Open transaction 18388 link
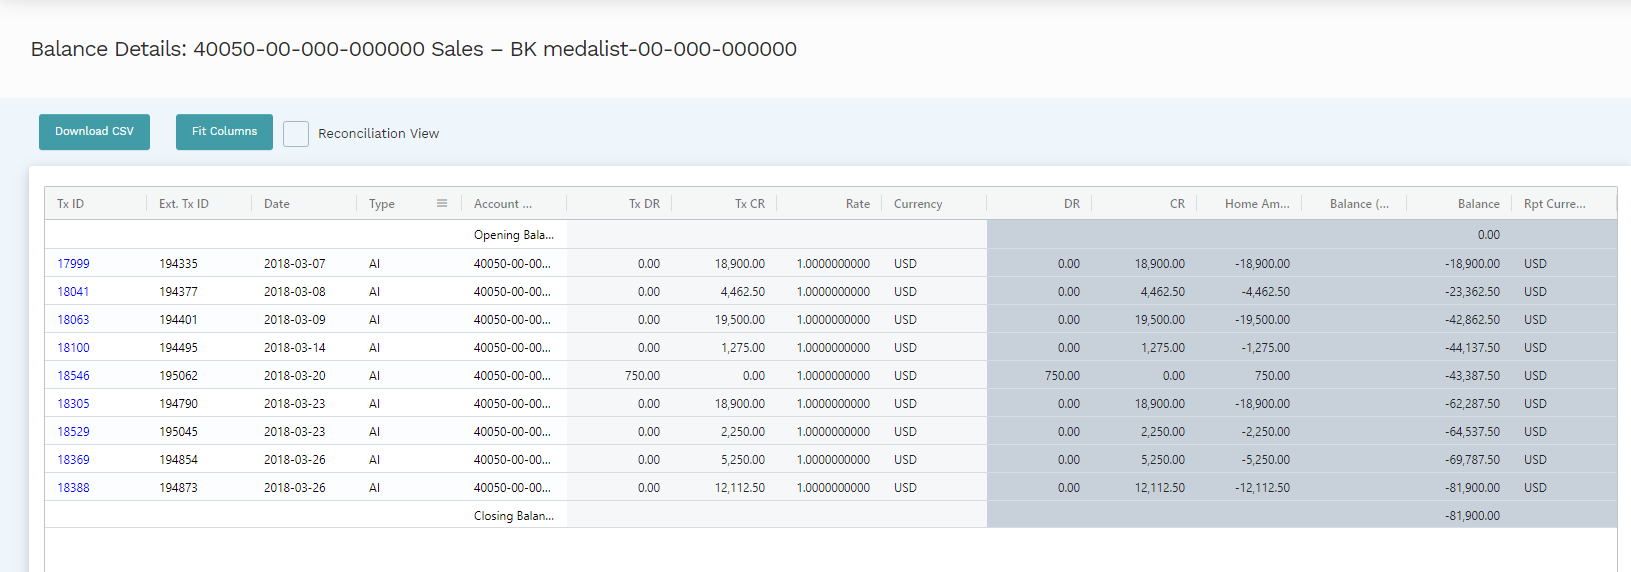This screenshot has width=1631, height=572. 73,488
